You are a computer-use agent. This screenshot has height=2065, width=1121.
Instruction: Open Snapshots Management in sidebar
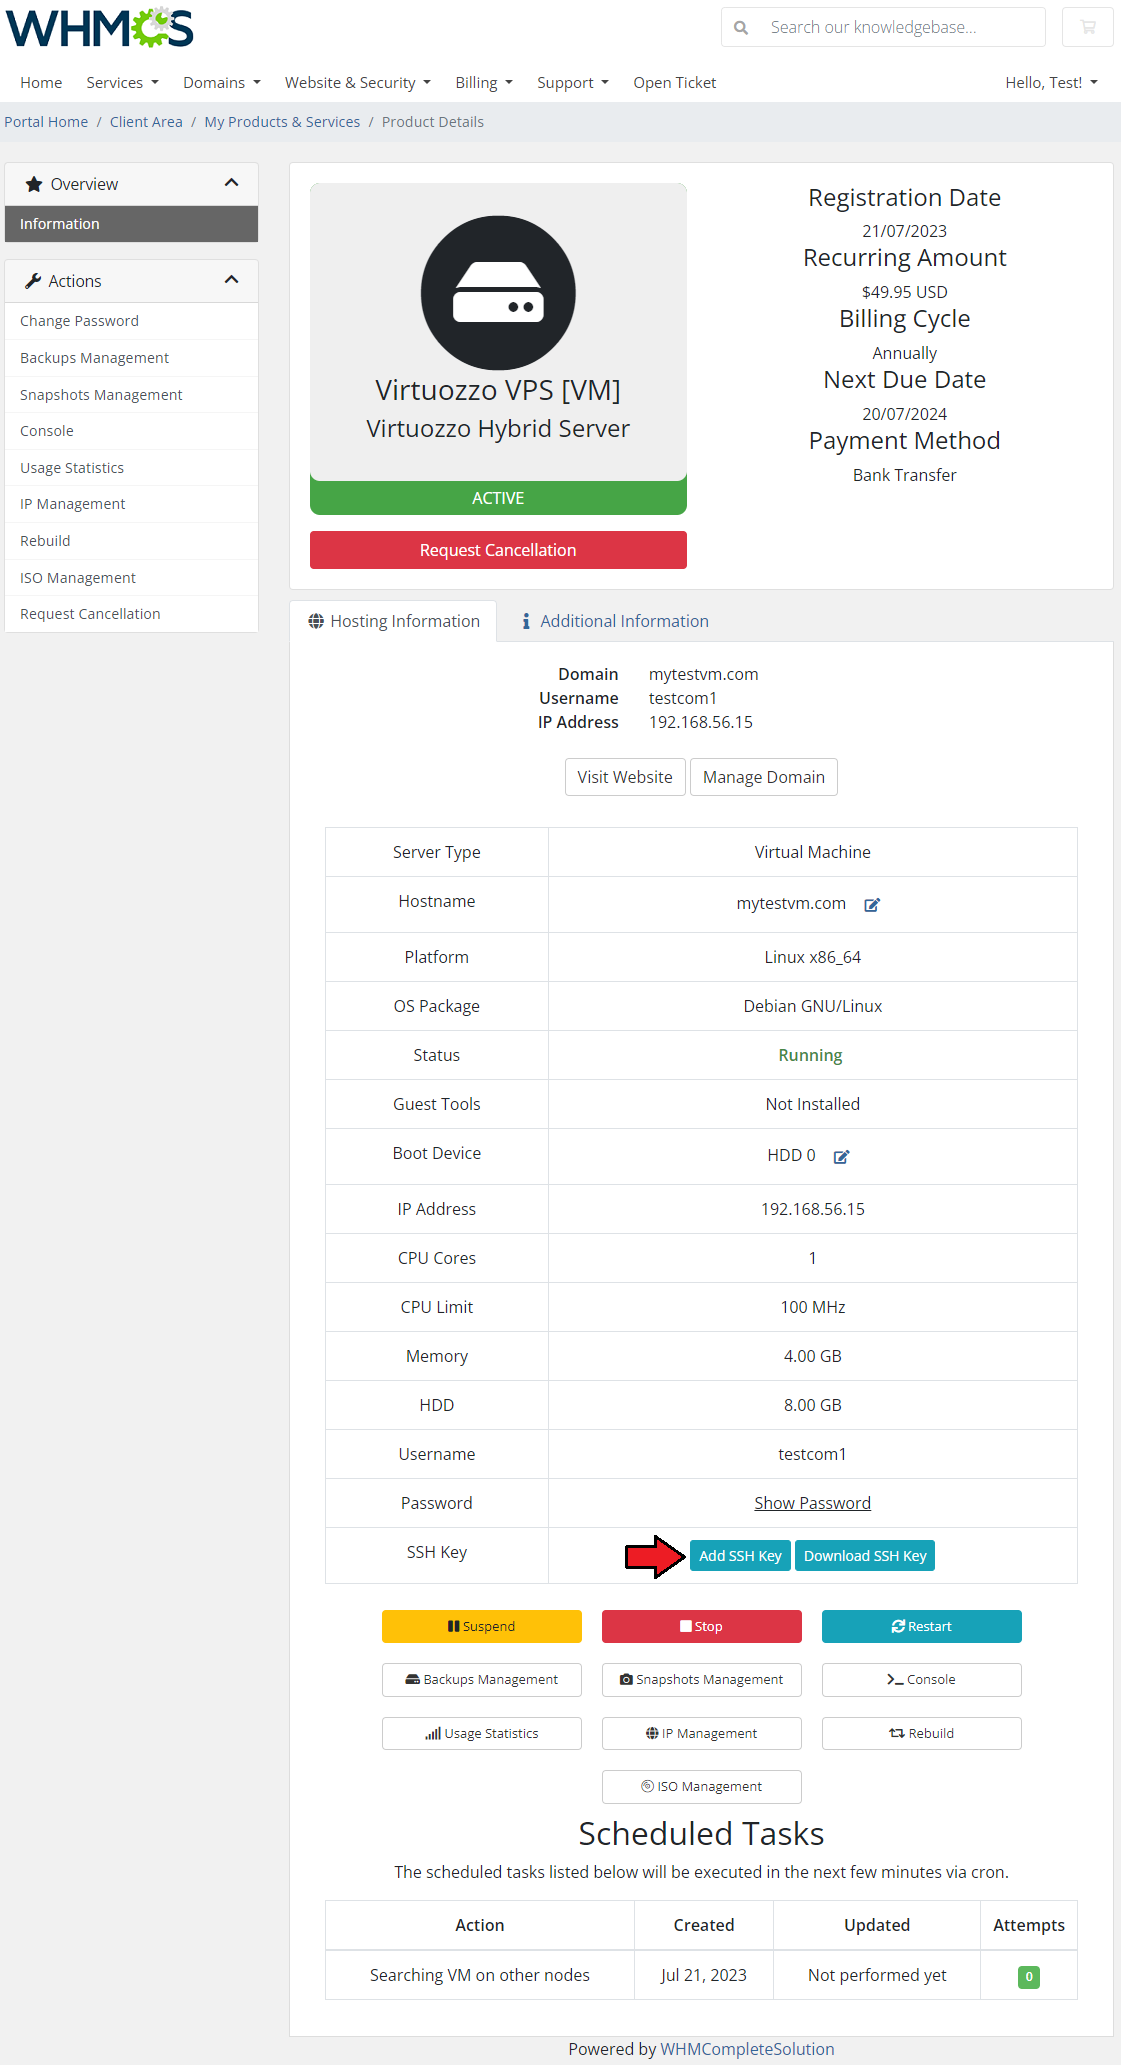click(x=131, y=395)
